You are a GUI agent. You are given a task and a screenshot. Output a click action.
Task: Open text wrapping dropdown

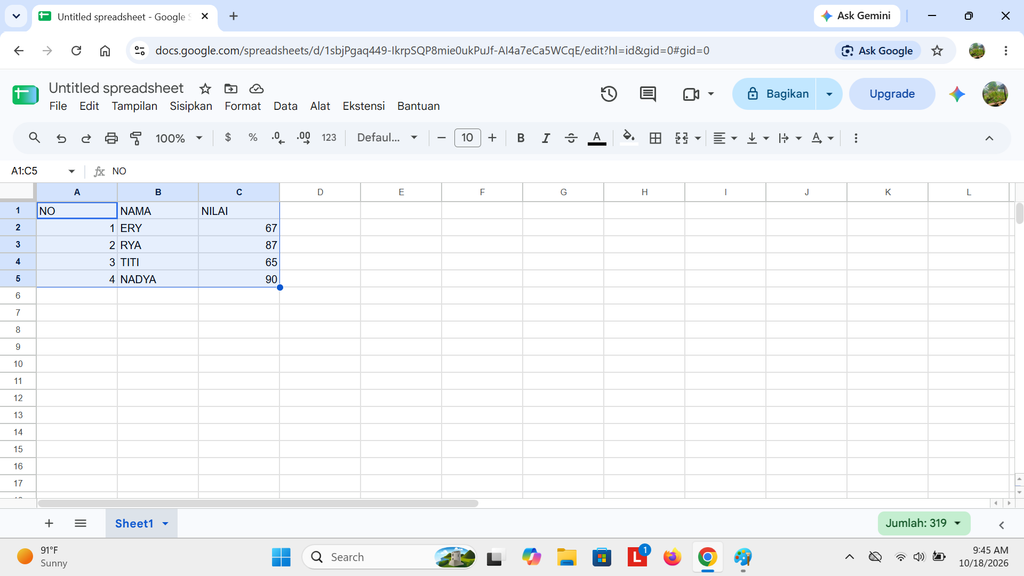pyautogui.click(x=790, y=138)
